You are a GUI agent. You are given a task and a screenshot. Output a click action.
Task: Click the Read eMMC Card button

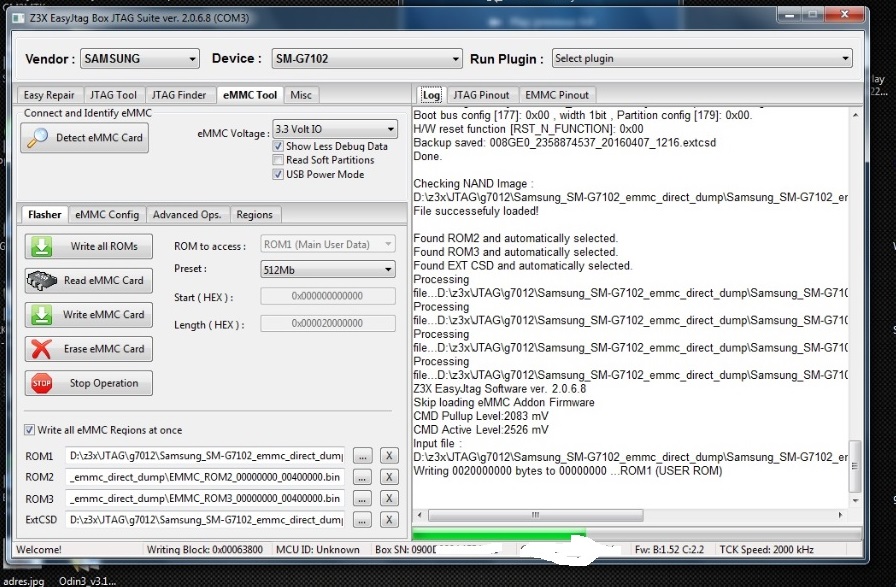tap(89, 281)
